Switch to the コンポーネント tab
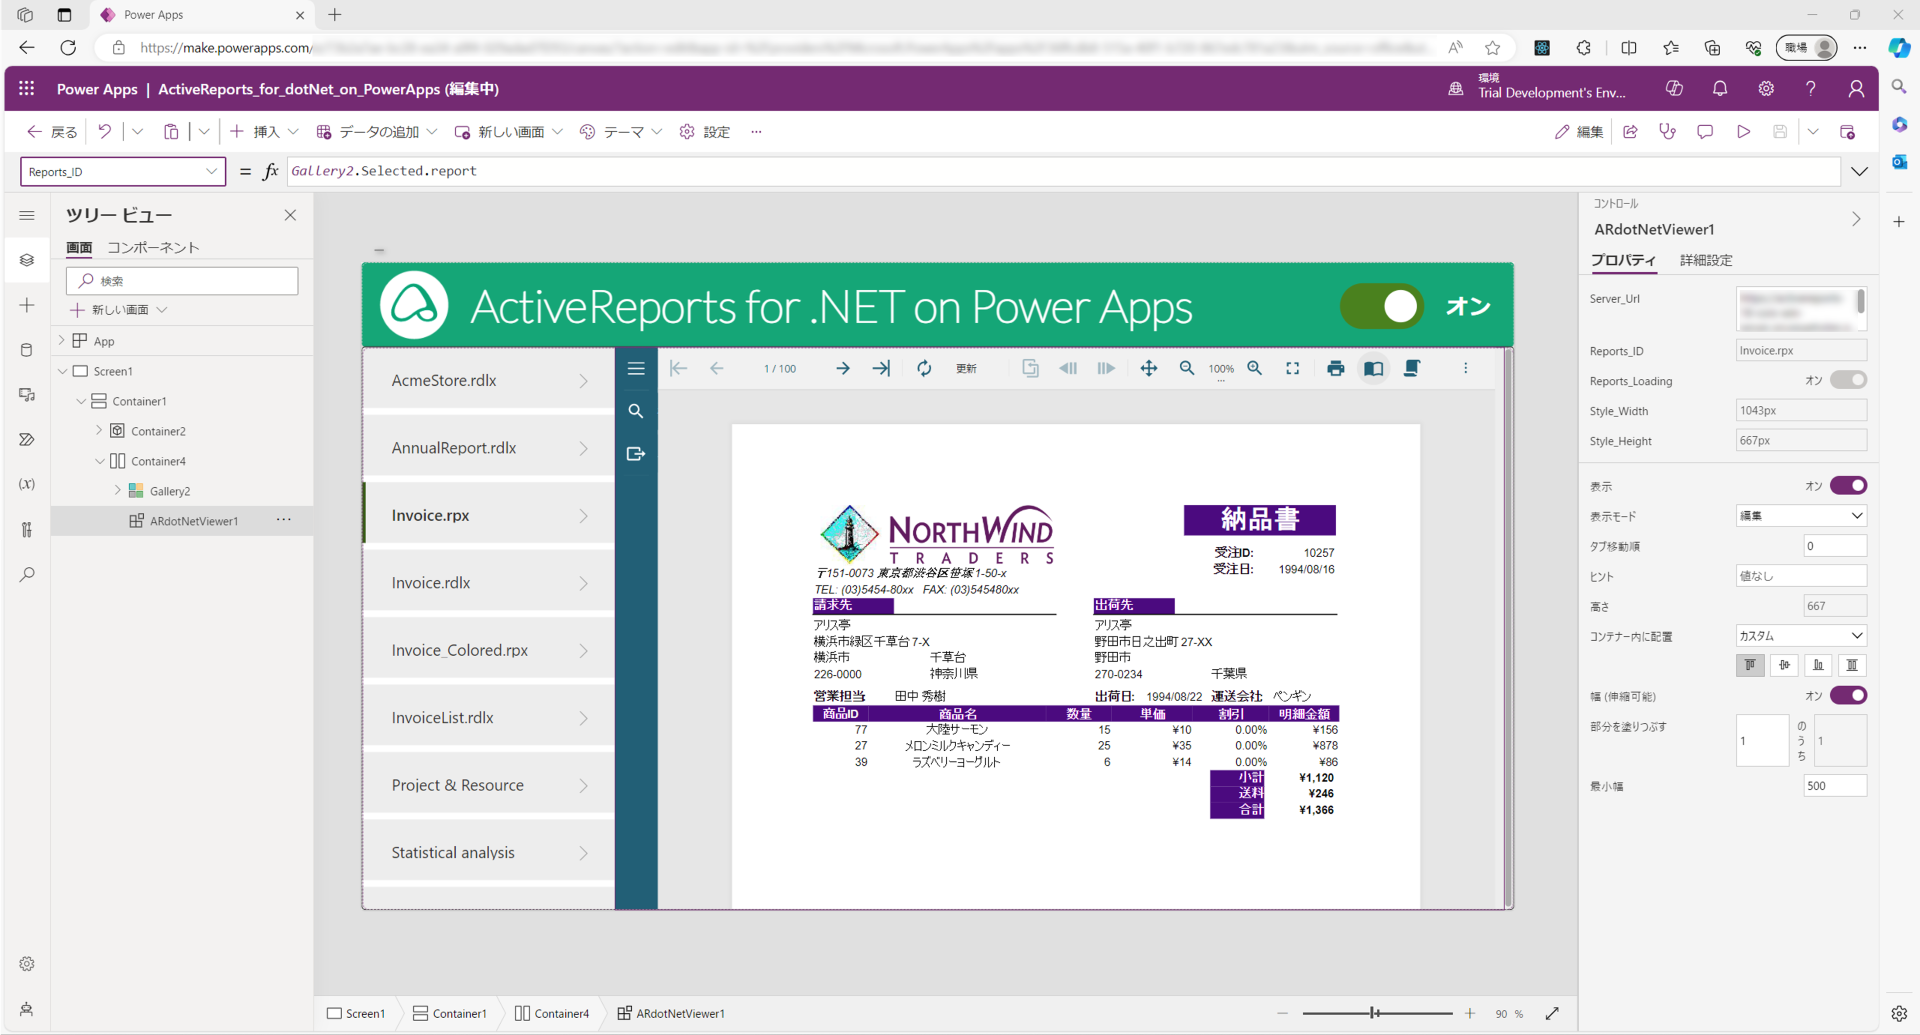 [153, 247]
